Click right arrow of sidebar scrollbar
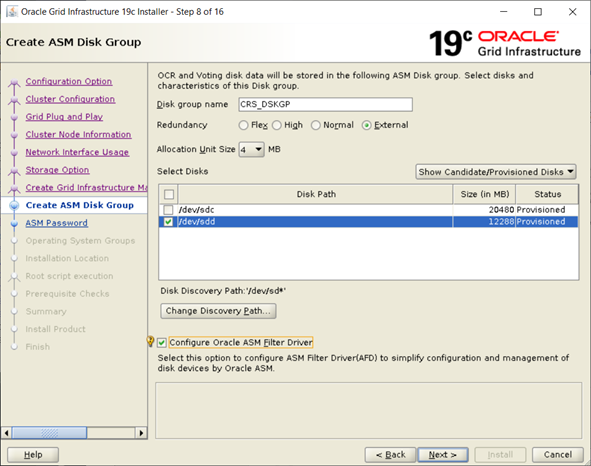The width and height of the screenshot is (591, 466). [x=141, y=433]
